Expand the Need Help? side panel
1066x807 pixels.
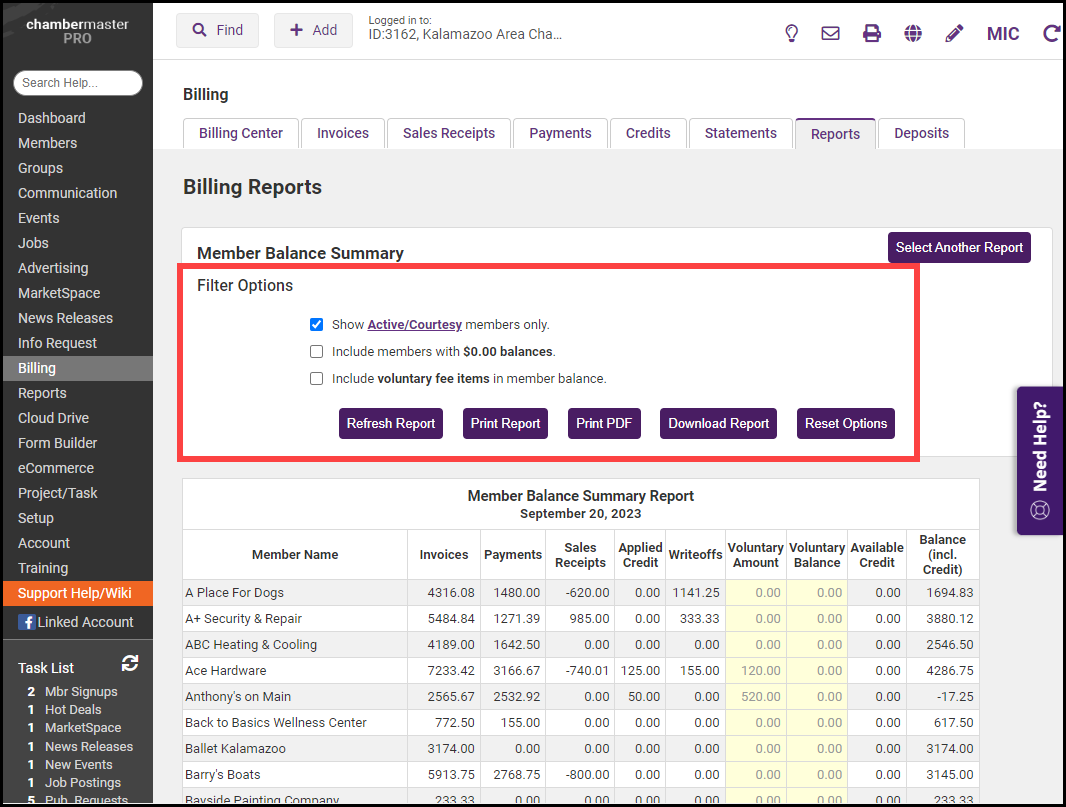point(1040,461)
